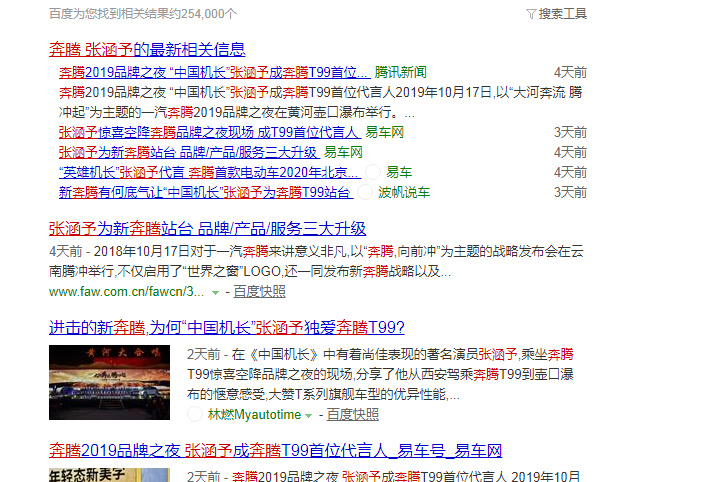The width and height of the screenshot is (710, 482).
Task: Expand the dropdown arrow after 林燃Myautotime
Action: pyautogui.click(x=309, y=415)
